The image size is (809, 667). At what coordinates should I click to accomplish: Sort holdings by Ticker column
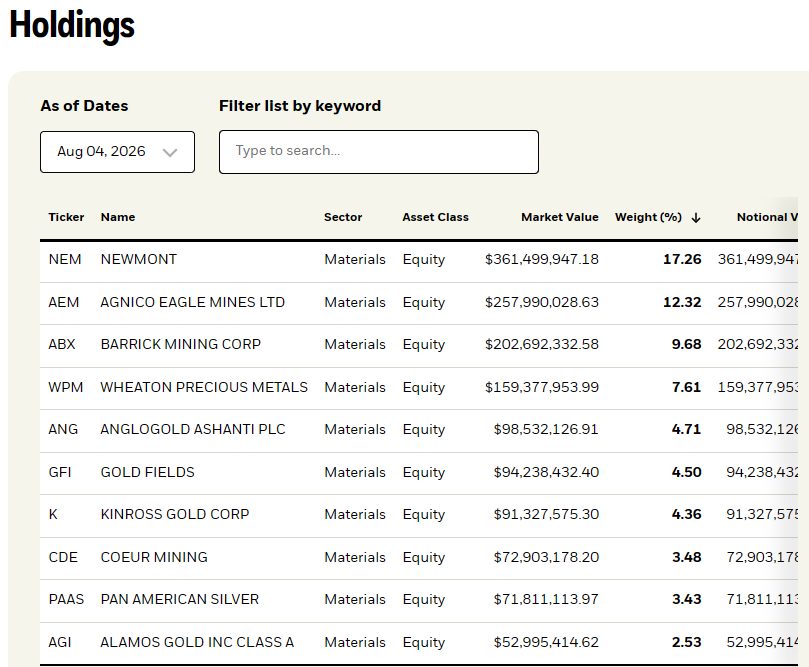(x=66, y=217)
